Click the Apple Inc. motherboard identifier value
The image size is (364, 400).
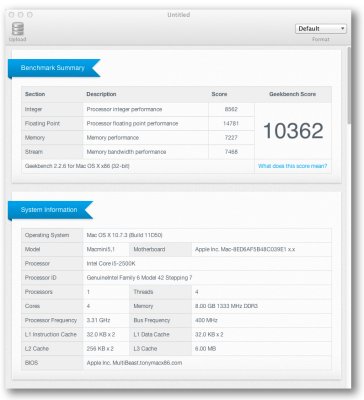pos(245,249)
